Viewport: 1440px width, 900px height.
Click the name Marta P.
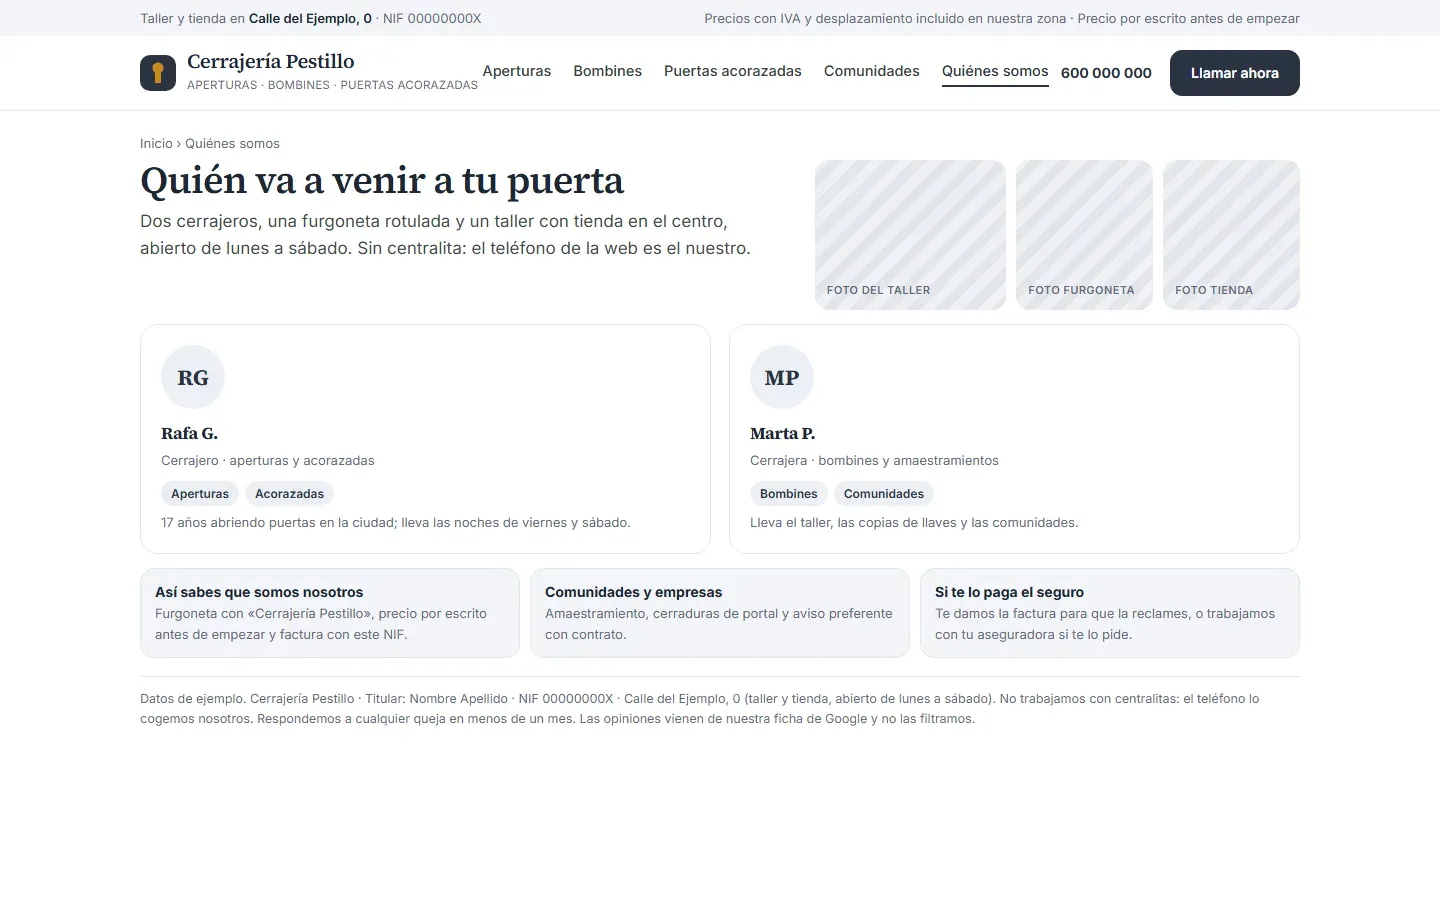coord(783,433)
